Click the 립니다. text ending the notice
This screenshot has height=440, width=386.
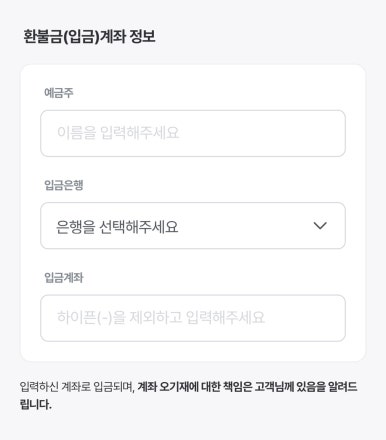coord(36,405)
